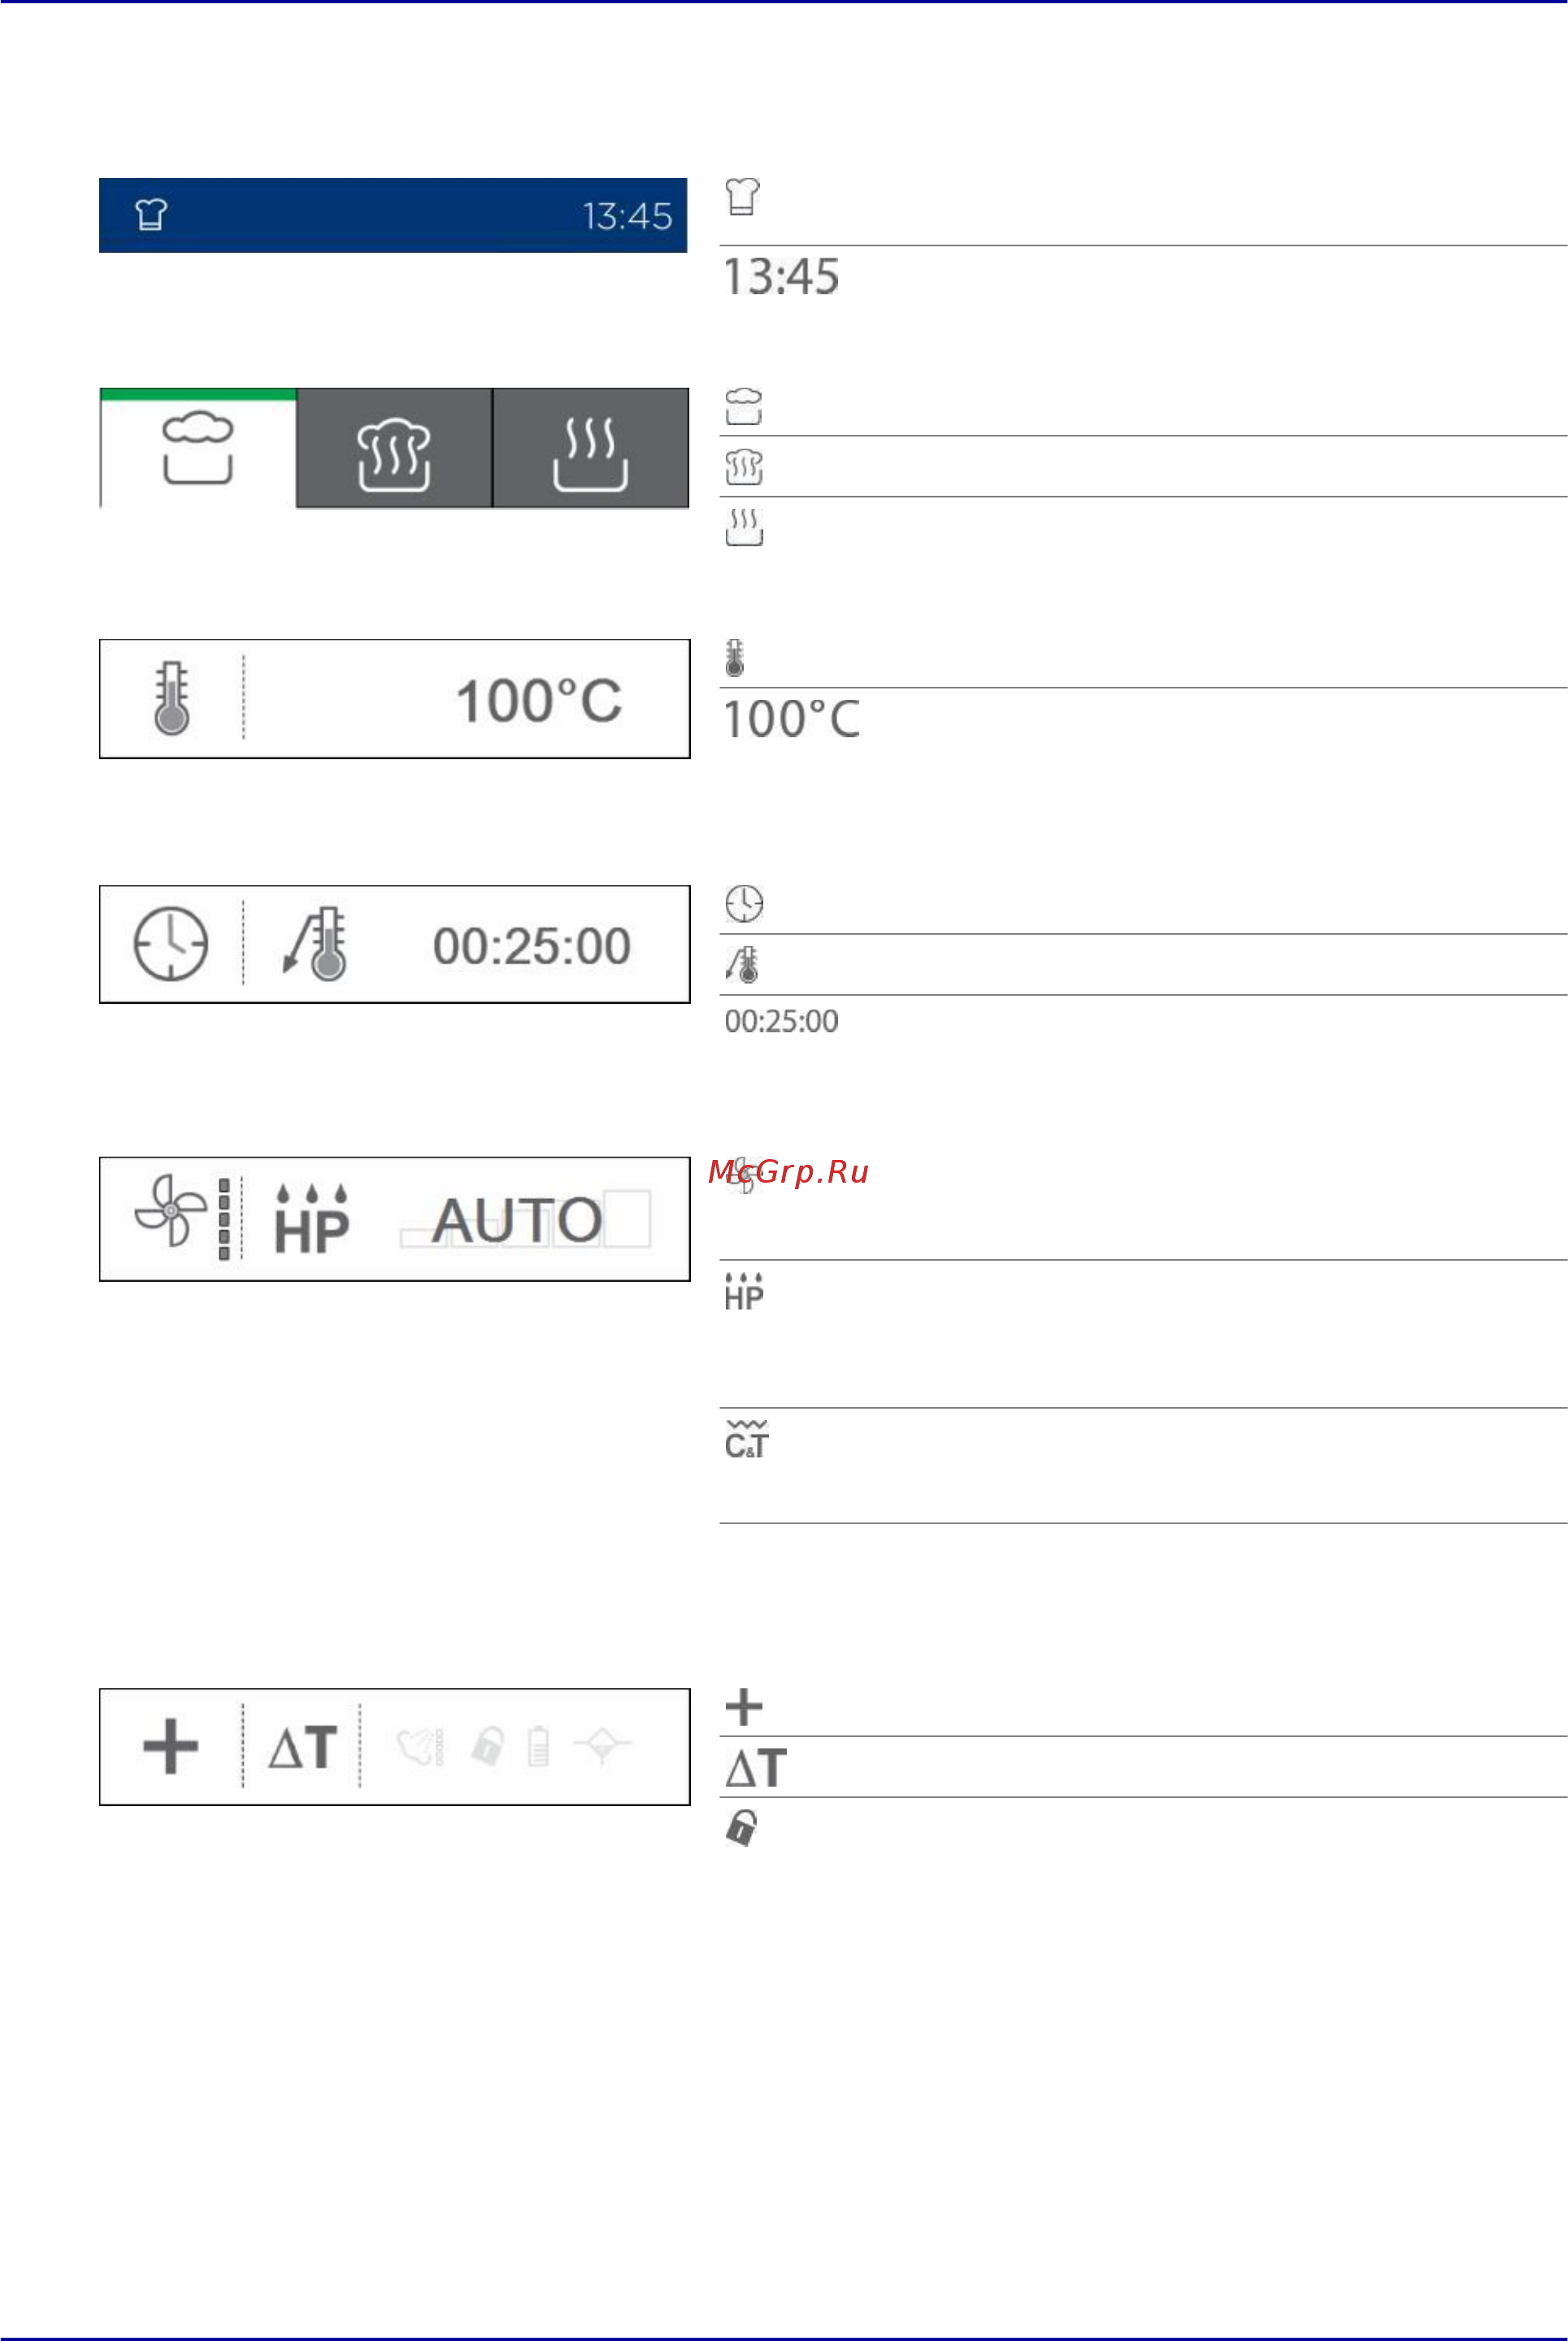Tap the clock icon in the time panel

point(171,944)
